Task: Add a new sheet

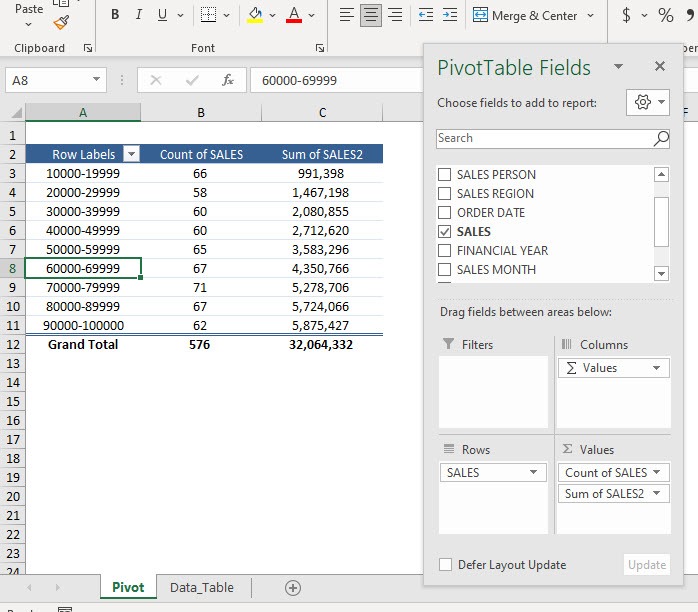Action: coord(292,588)
